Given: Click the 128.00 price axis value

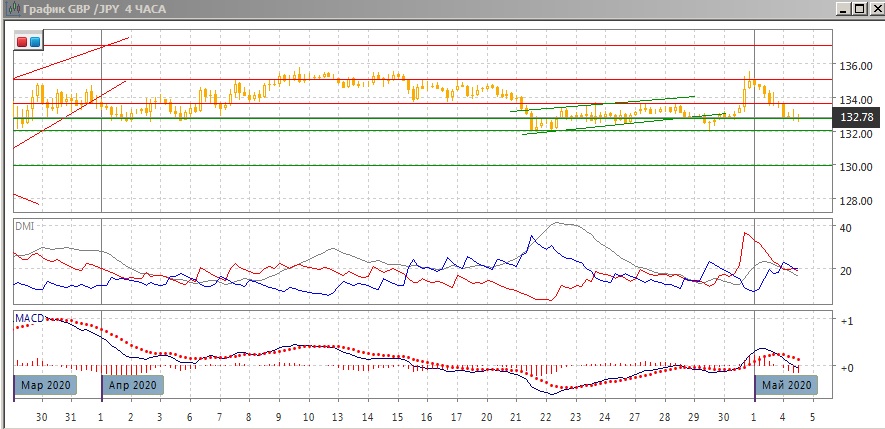Looking at the screenshot, I should tap(857, 201).
